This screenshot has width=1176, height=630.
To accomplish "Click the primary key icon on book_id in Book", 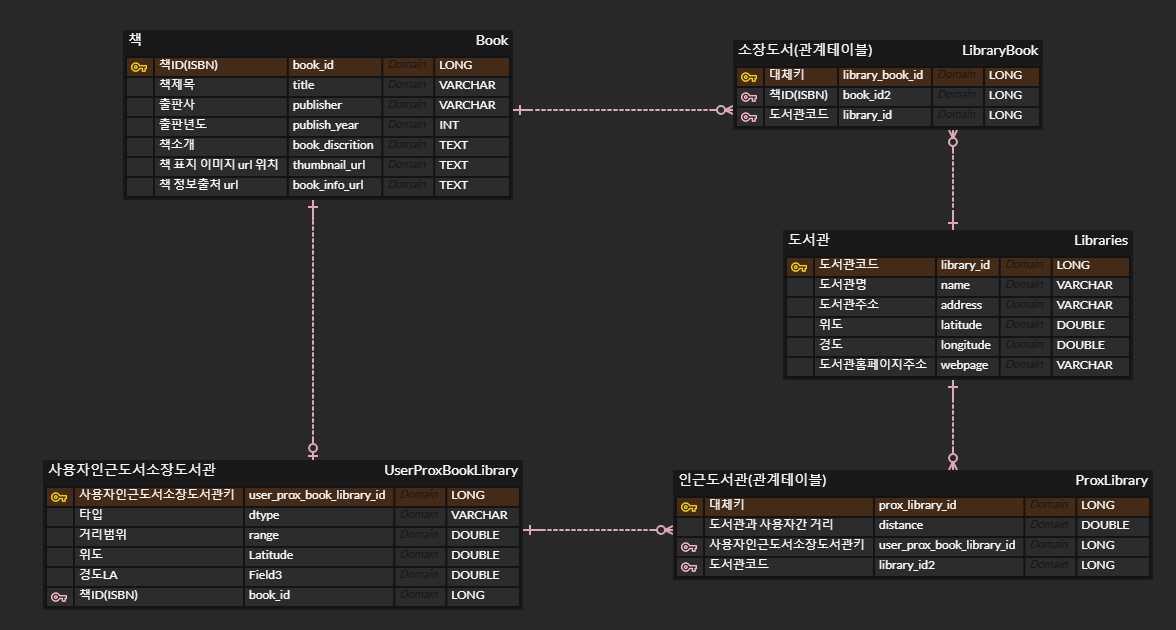I will coord(137,66).
